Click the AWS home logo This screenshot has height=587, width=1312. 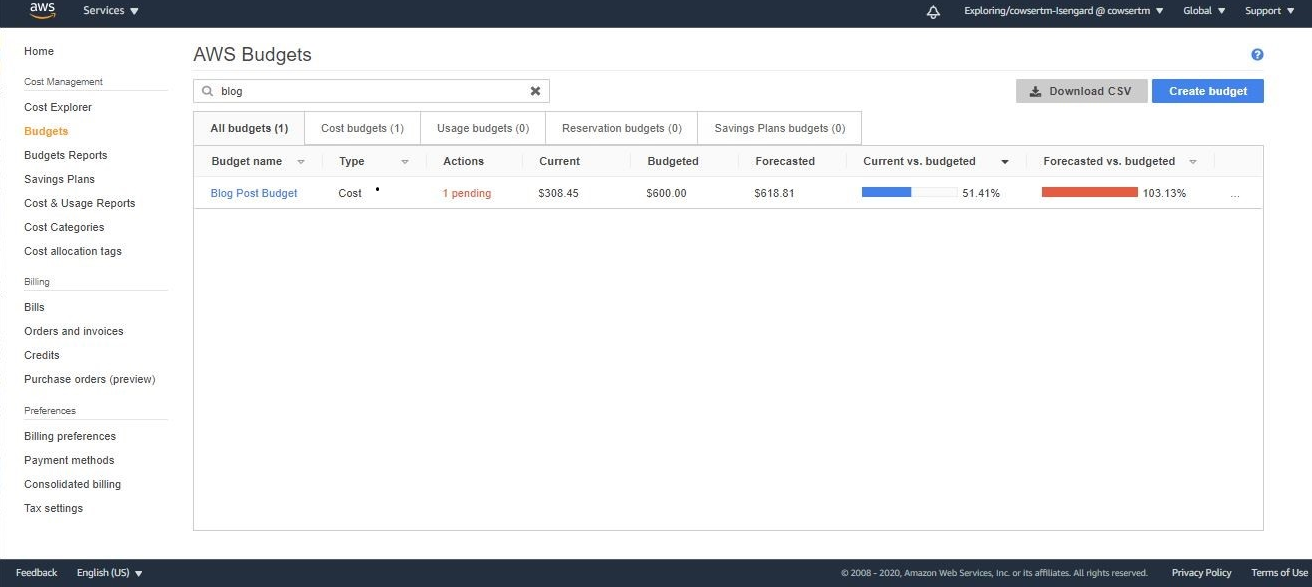(x=41, y=11)
